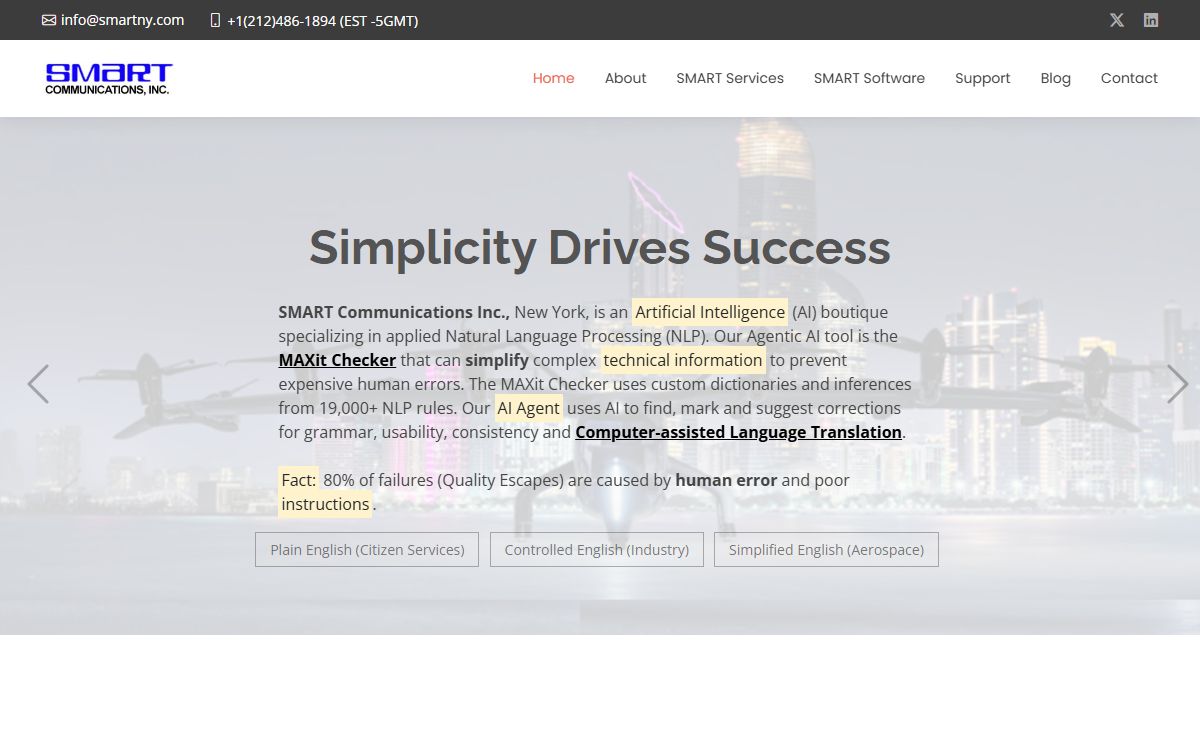Click Simplified English (Aerospace) button

click(826, 549)
